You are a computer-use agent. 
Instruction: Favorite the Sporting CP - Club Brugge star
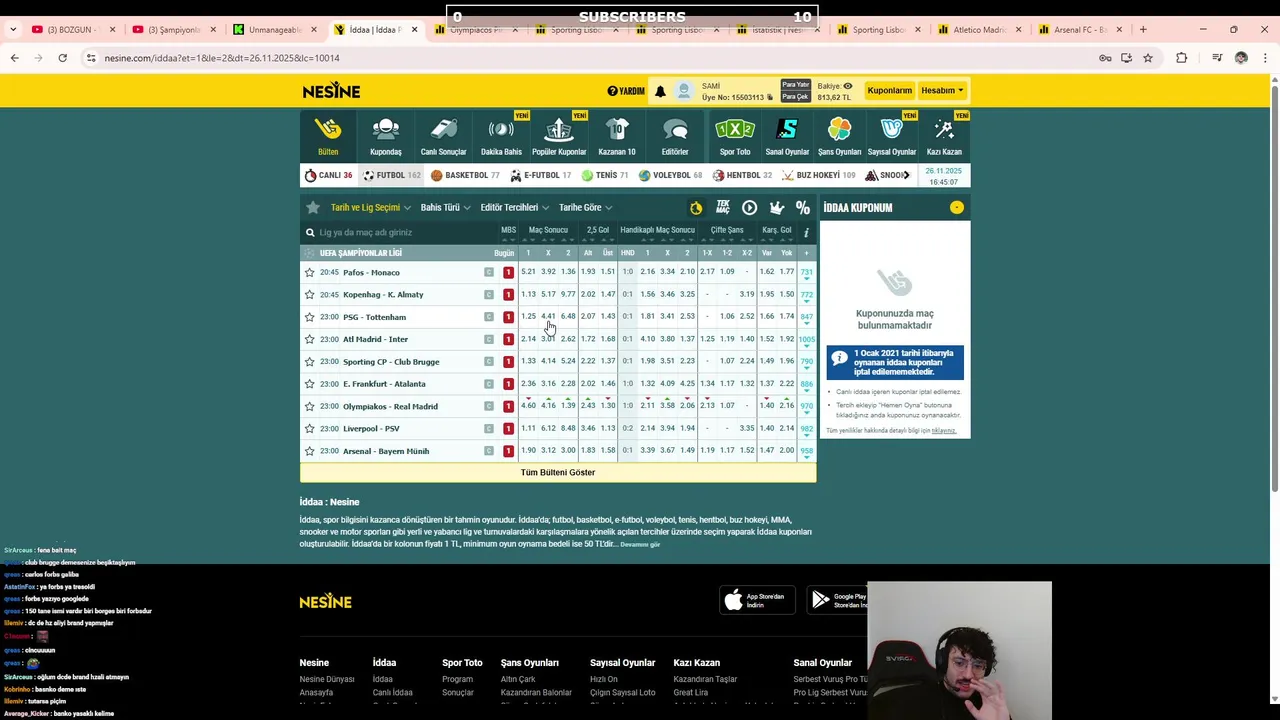(x=310, y=361)
